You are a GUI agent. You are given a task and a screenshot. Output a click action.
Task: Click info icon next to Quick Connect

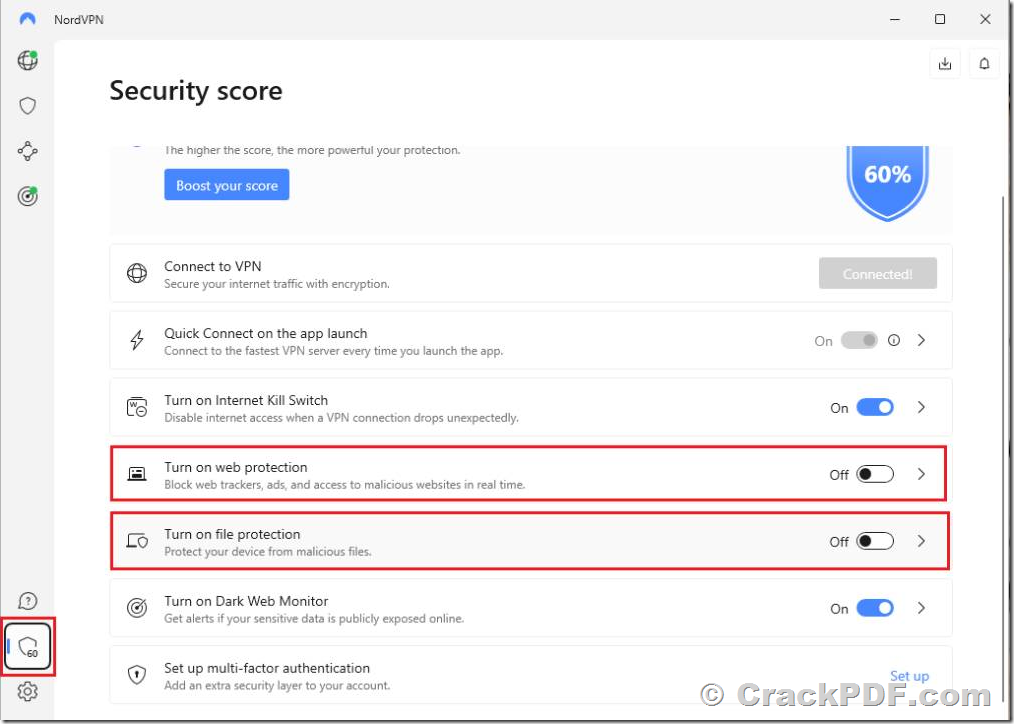click(x=894, y=340)
